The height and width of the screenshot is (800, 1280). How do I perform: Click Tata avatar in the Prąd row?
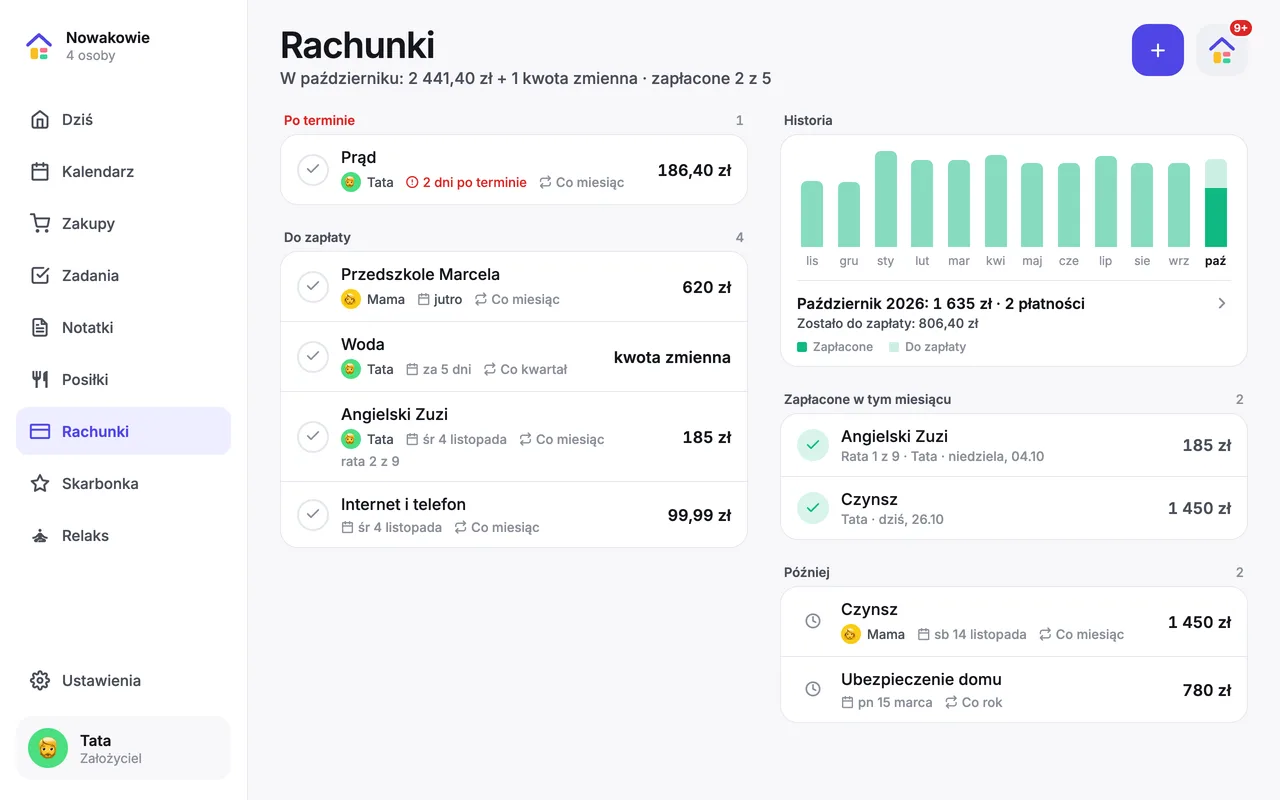(x=351, y=182)
